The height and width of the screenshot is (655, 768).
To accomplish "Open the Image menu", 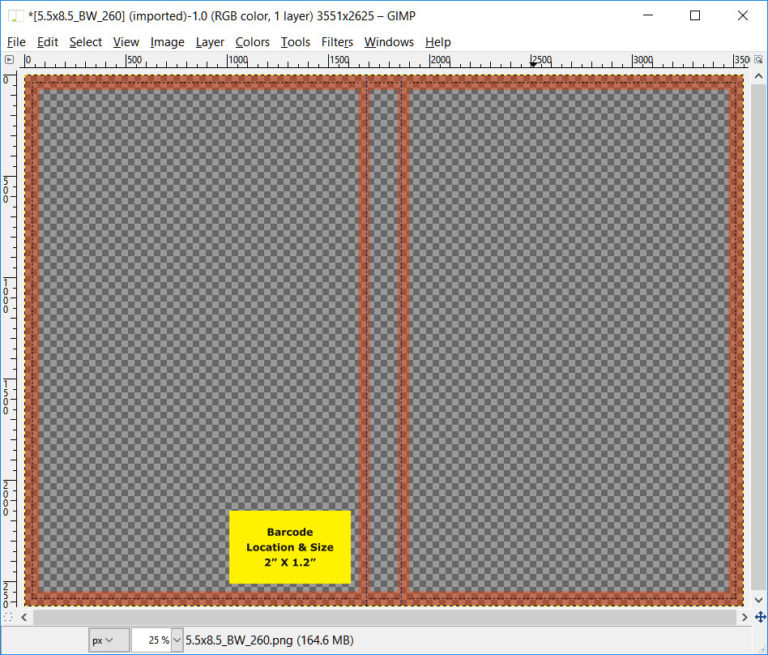I will [167, 42].
